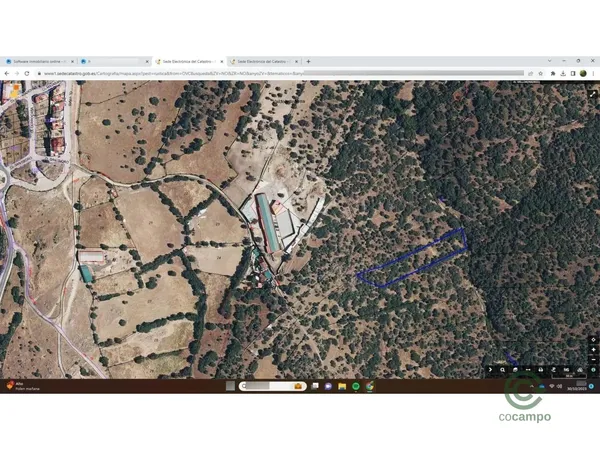Open the Chrome profile avatar

coord(583,73)
